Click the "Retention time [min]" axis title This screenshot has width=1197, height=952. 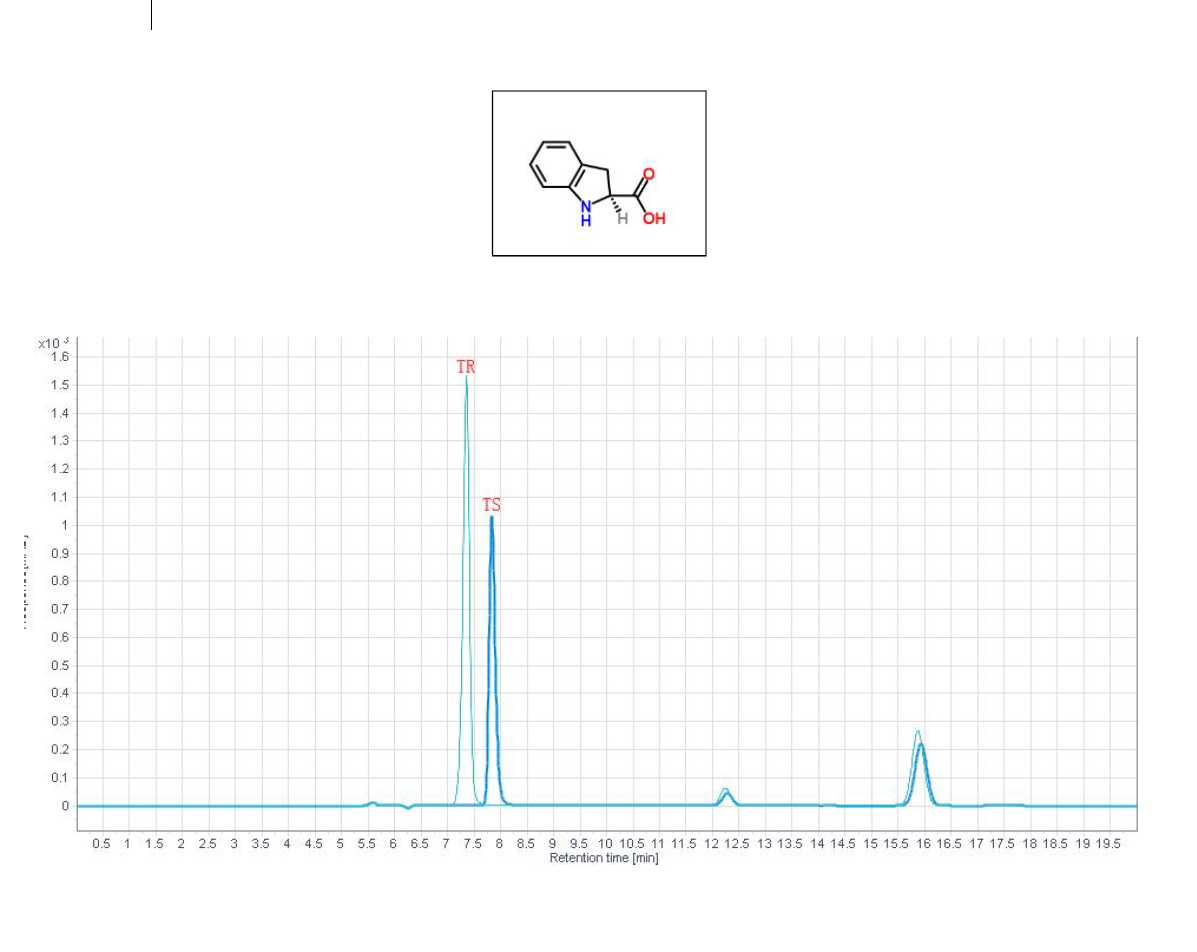click(x=604, y=858)
